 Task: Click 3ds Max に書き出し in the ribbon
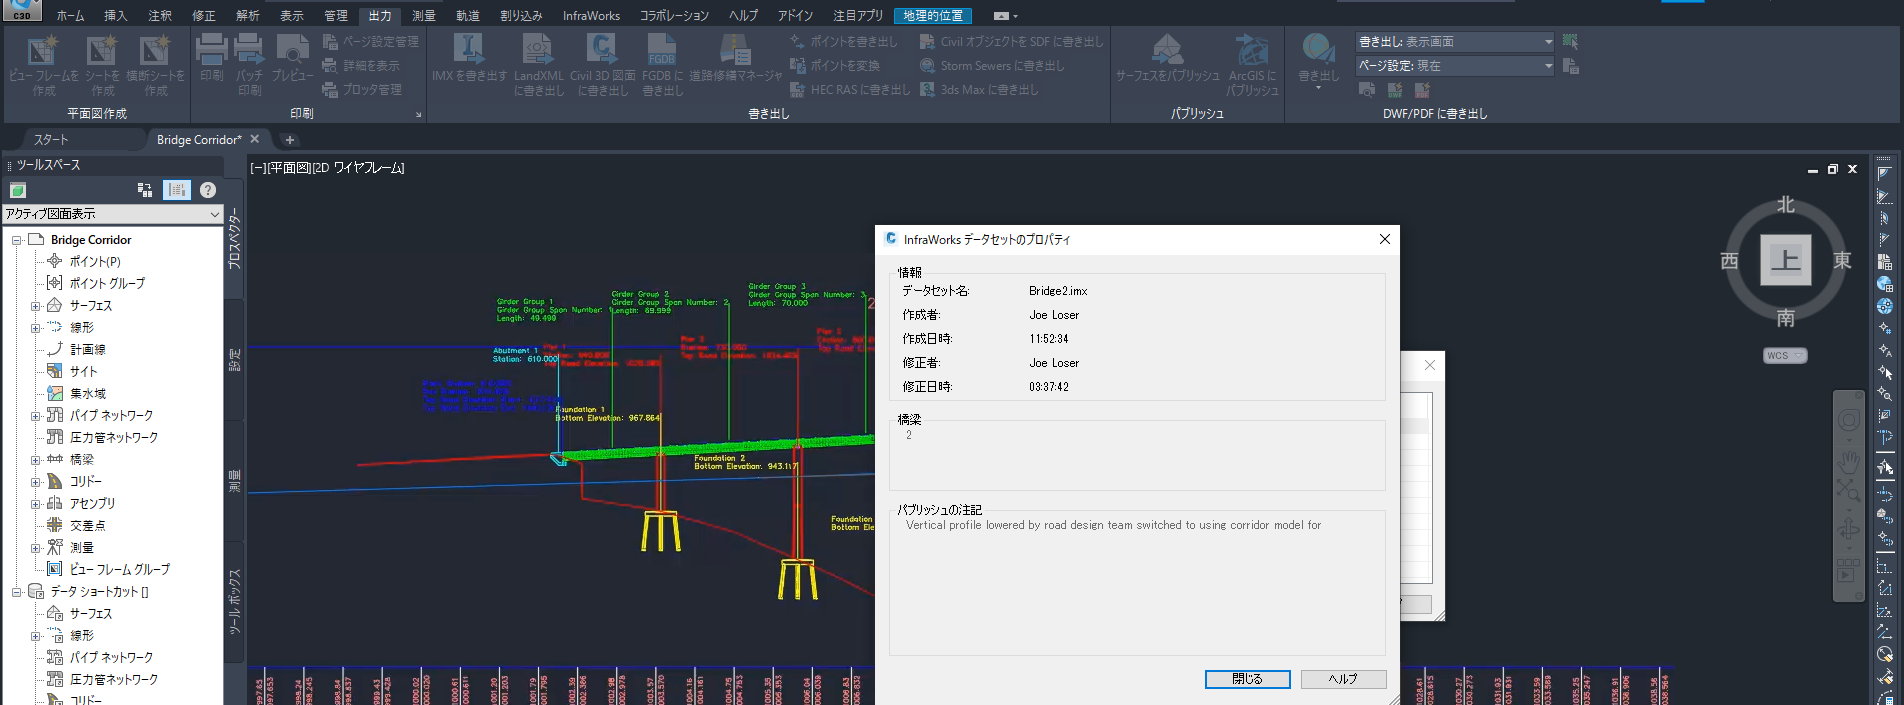979,90
